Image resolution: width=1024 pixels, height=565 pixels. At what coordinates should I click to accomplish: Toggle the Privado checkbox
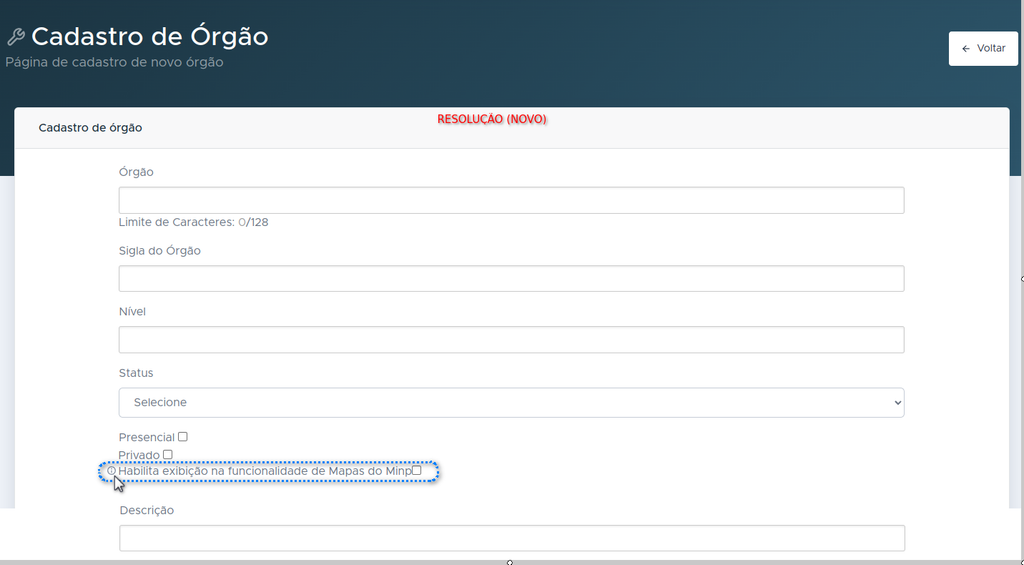tap(168, 454)
